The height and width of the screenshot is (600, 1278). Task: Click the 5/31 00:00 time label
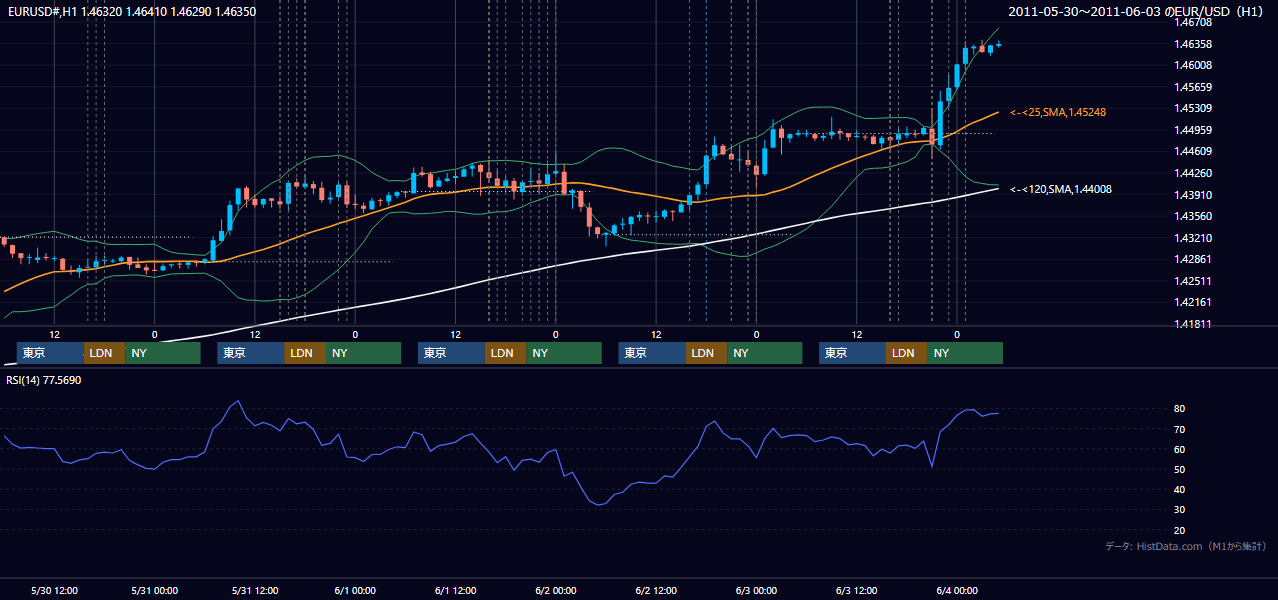coord(154,590)
